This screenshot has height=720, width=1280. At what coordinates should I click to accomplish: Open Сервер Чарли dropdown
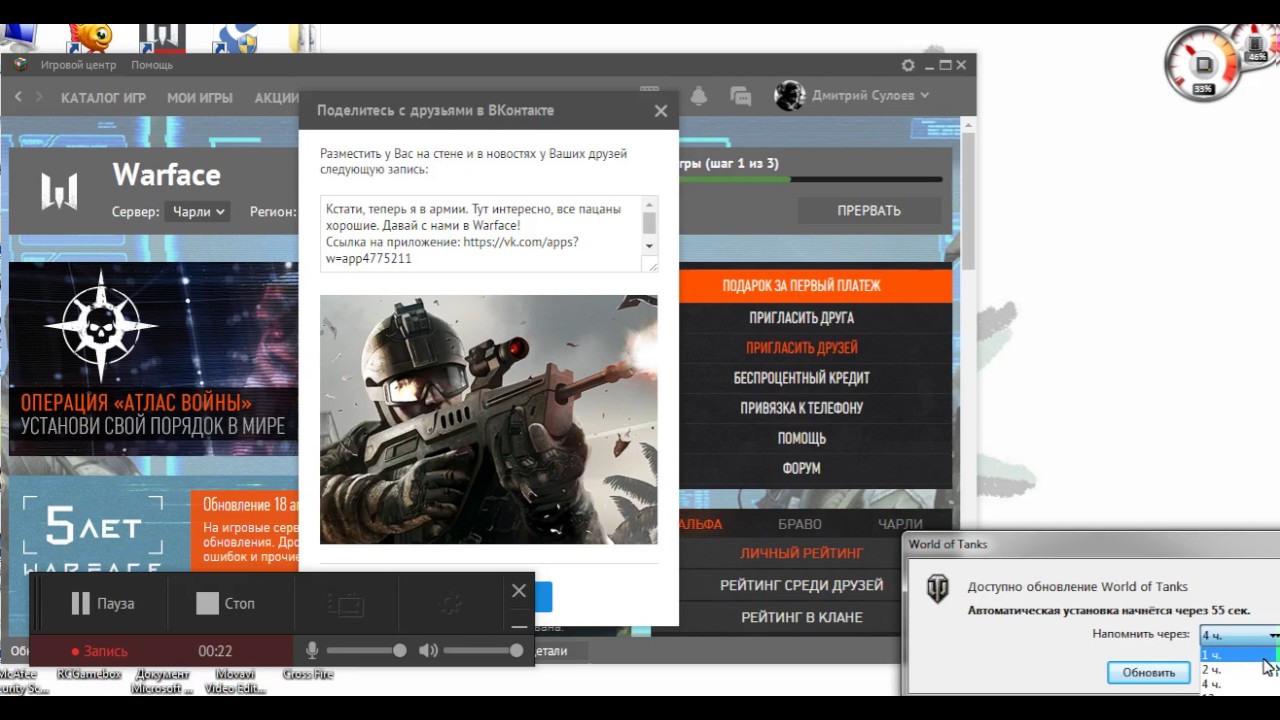coord(198,212)
